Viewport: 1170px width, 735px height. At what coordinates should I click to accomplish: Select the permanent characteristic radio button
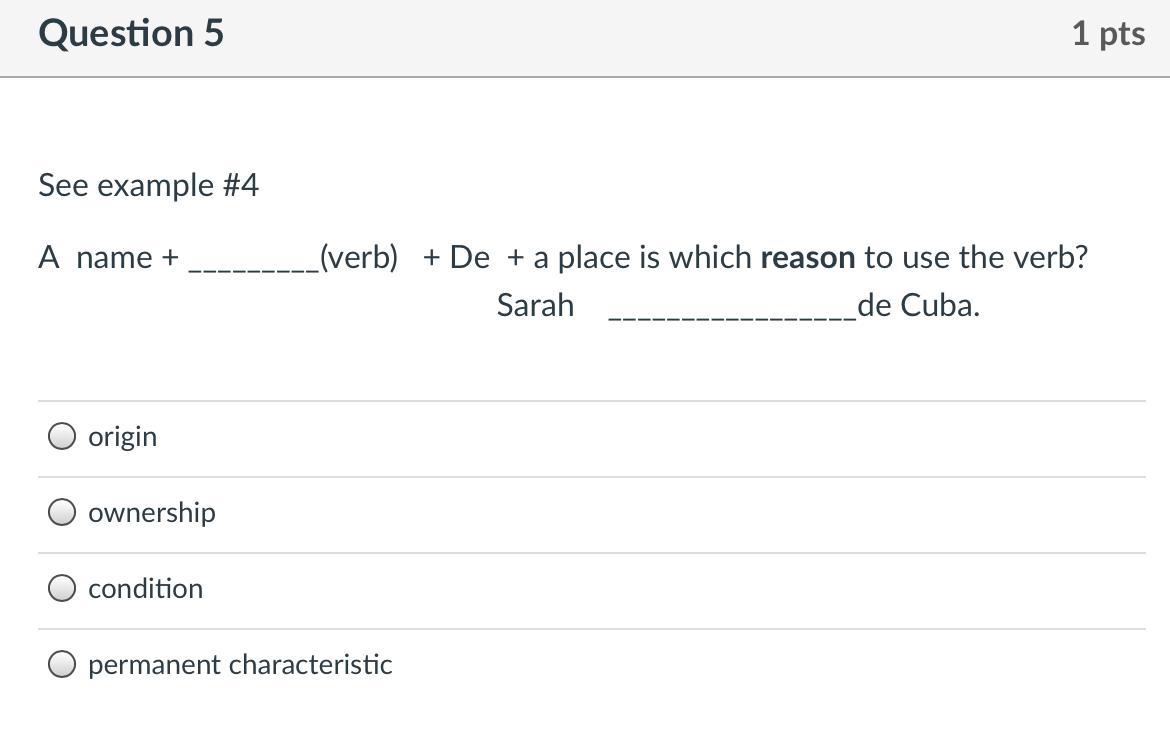62,664
